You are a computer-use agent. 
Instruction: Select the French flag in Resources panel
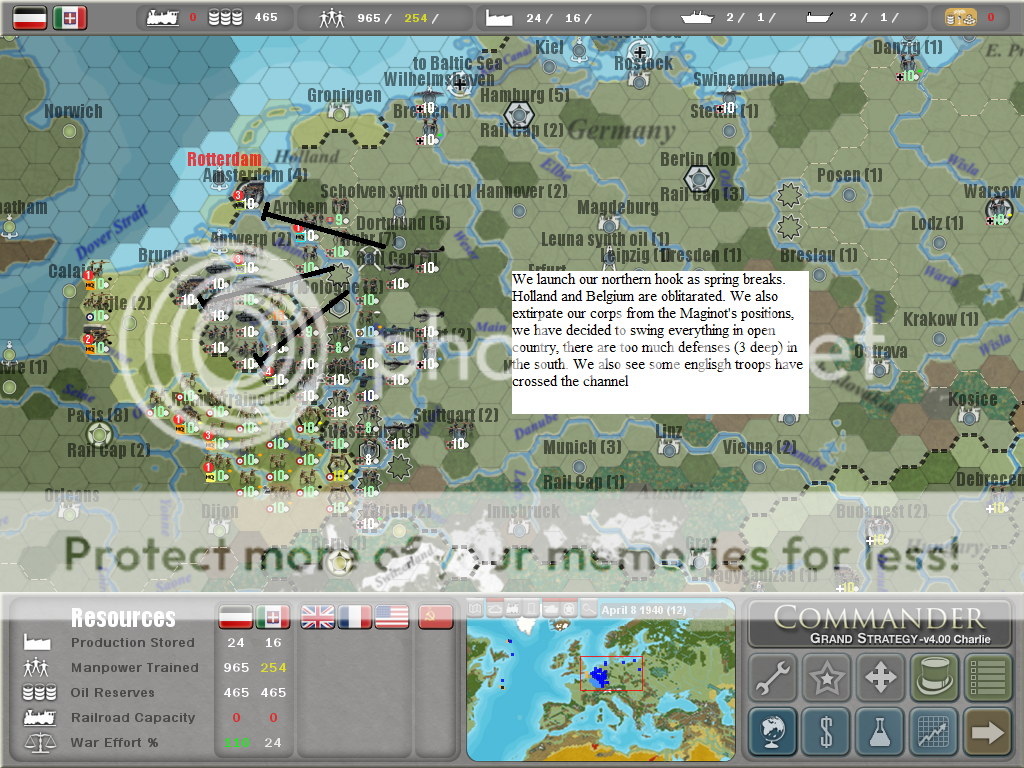[355, 617]
